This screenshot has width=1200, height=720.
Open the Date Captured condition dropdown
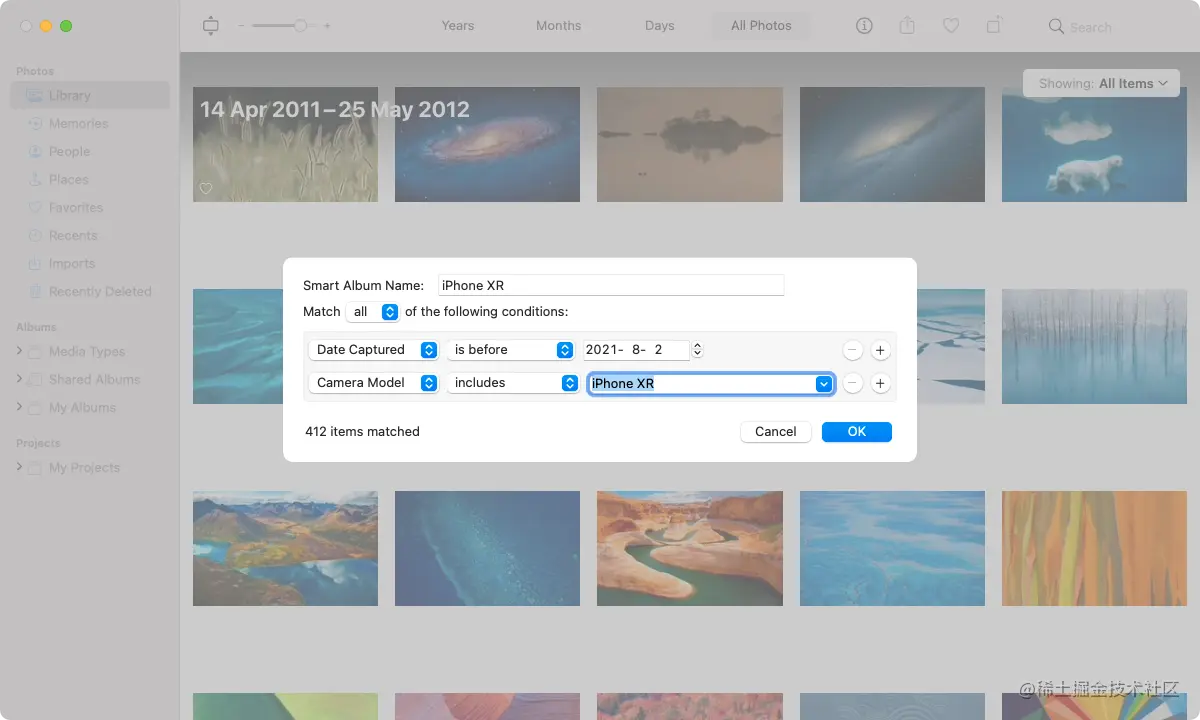(373, 350)
